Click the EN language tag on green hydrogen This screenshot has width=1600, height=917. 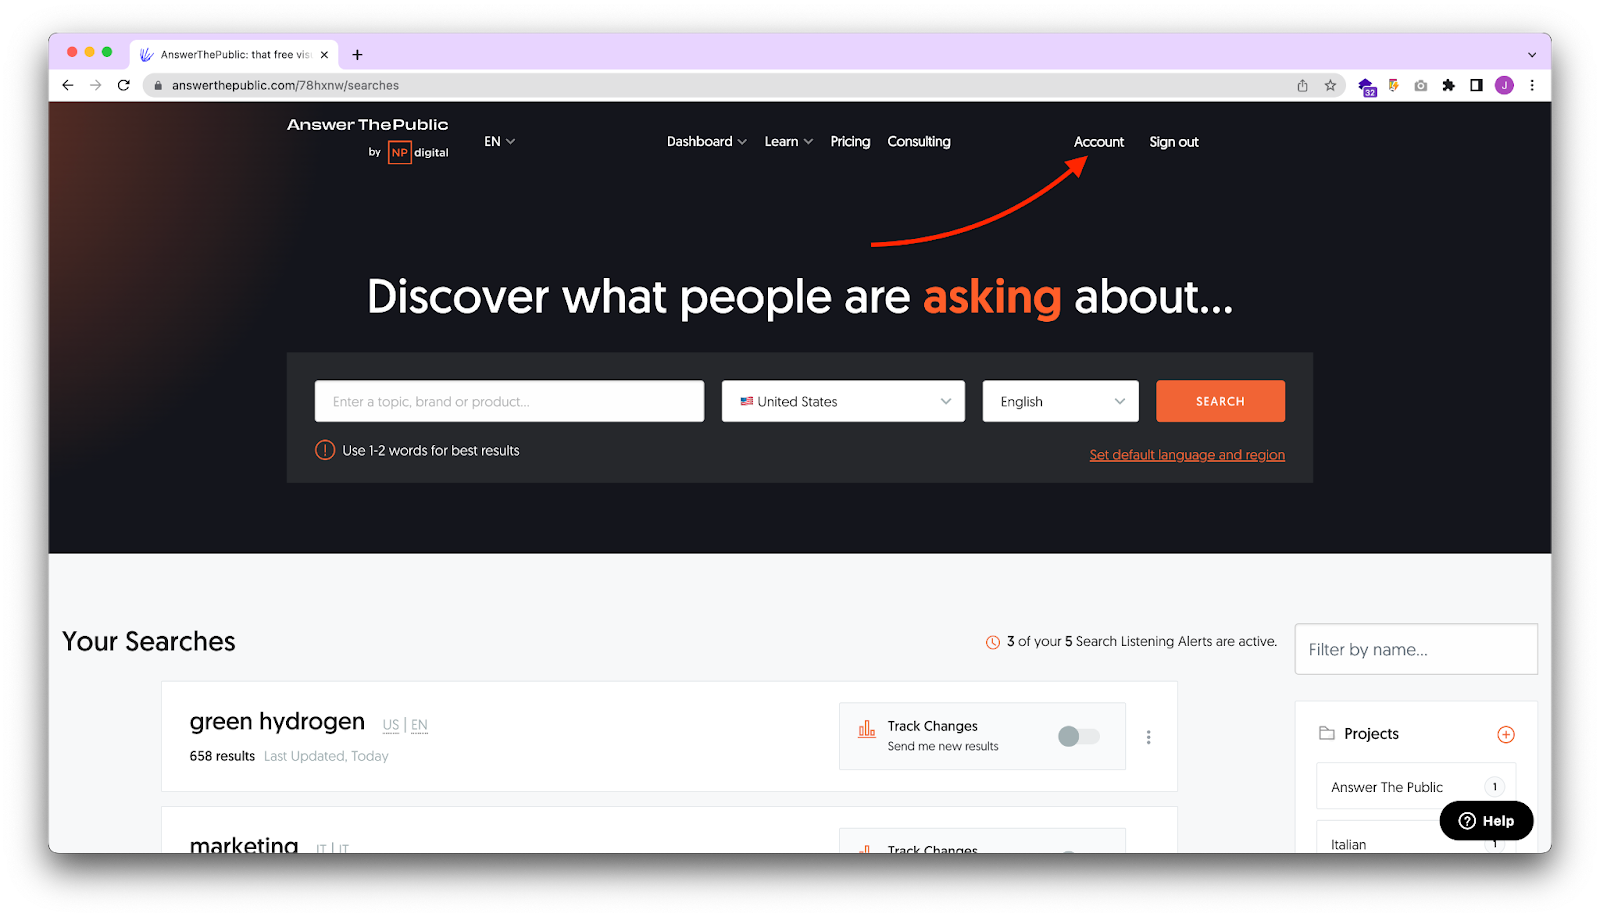pyautogui.click(x=419, y=725)
